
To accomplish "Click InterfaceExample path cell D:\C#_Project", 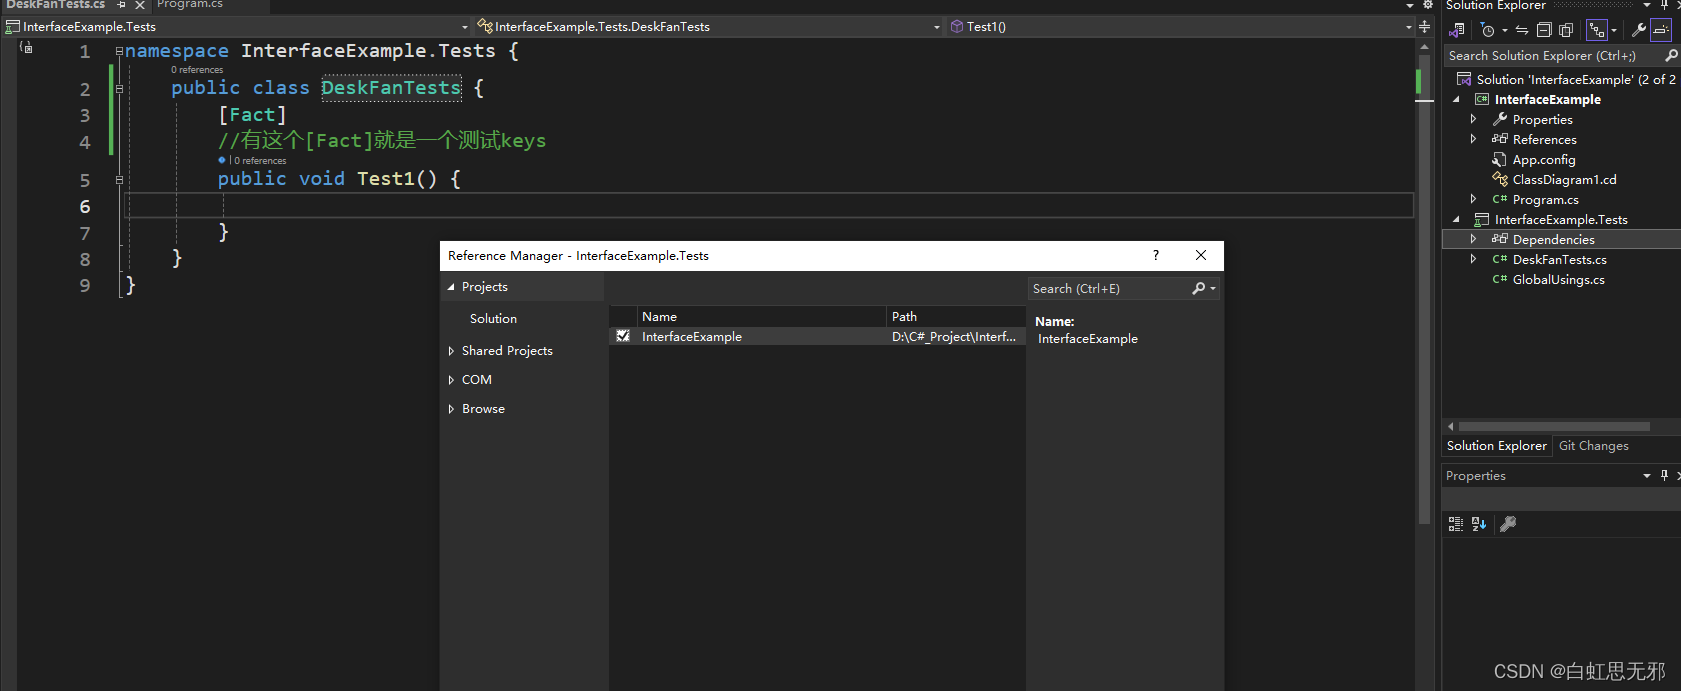I will 954,337.
